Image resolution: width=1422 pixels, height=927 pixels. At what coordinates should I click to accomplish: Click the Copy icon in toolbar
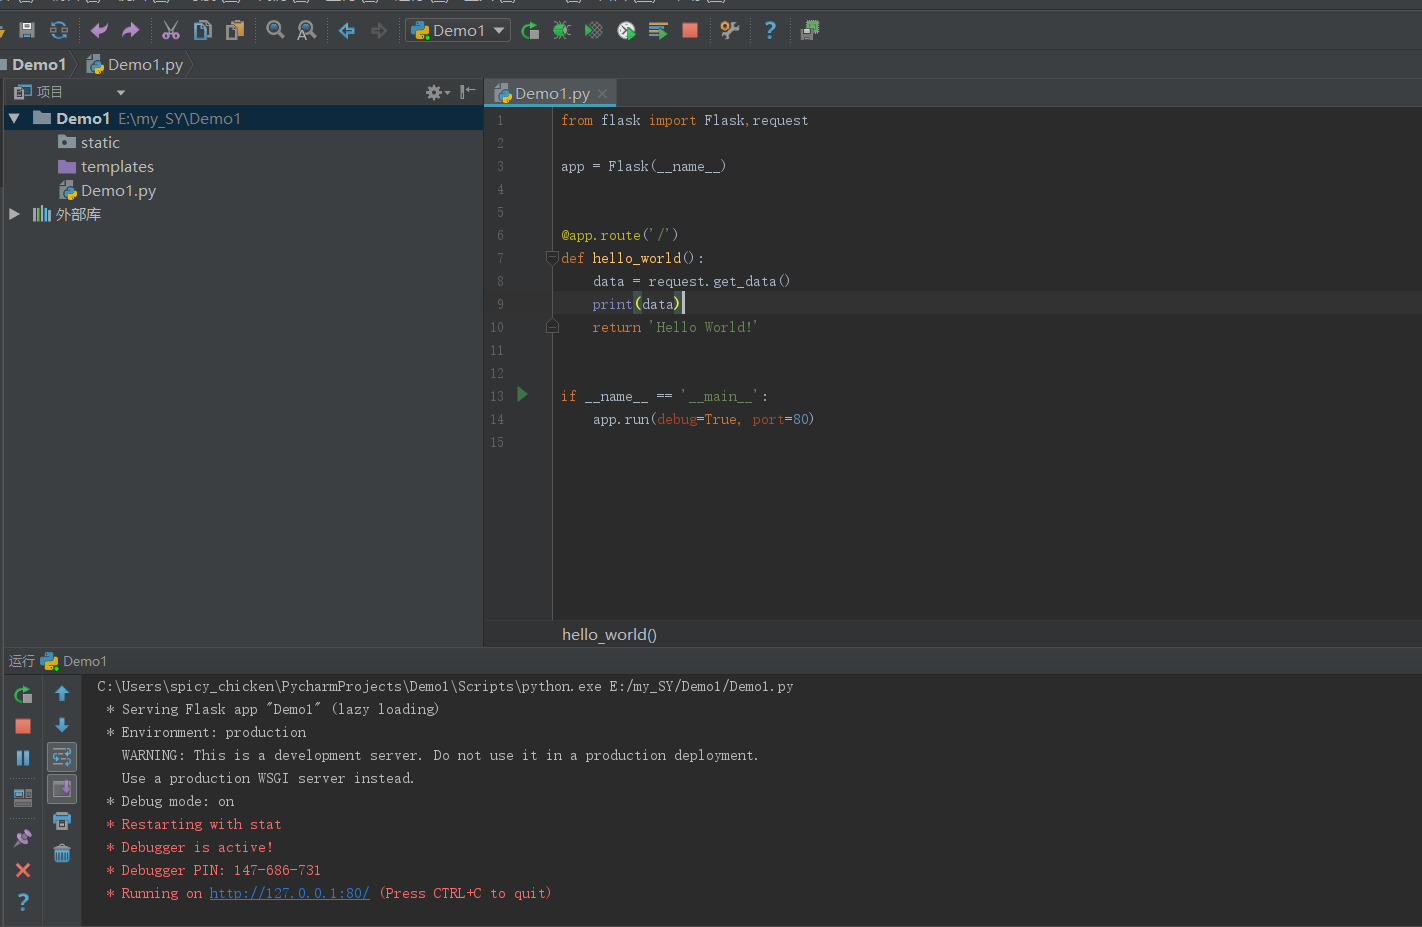(203, 30)
